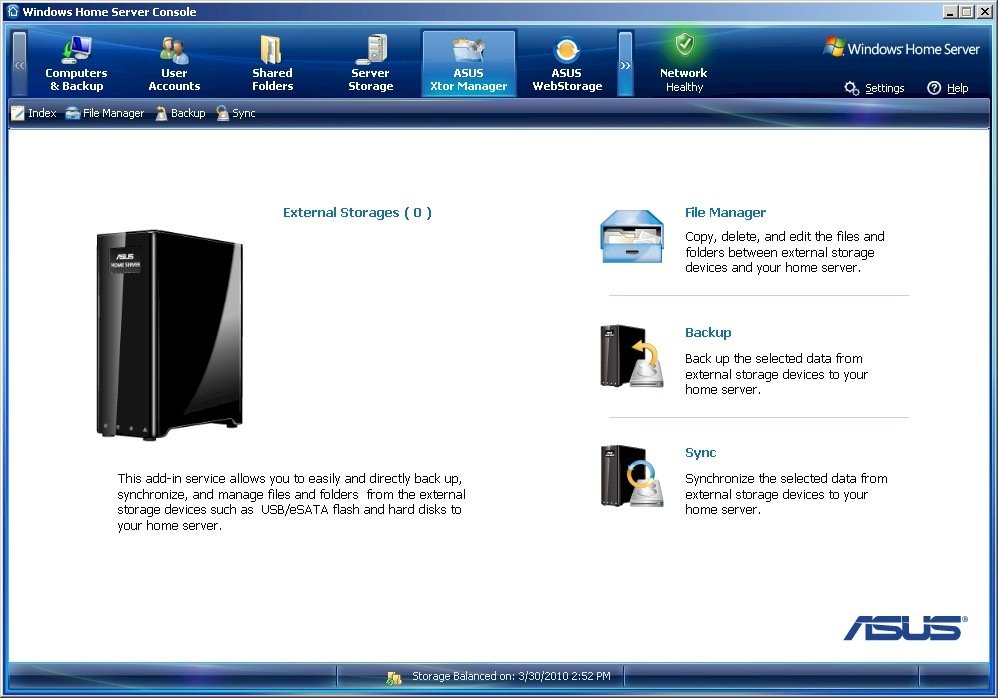Click the ASUS Home Server tower image
The width and height of the screenshot is (998, 698).
click(x=169, y=335)
